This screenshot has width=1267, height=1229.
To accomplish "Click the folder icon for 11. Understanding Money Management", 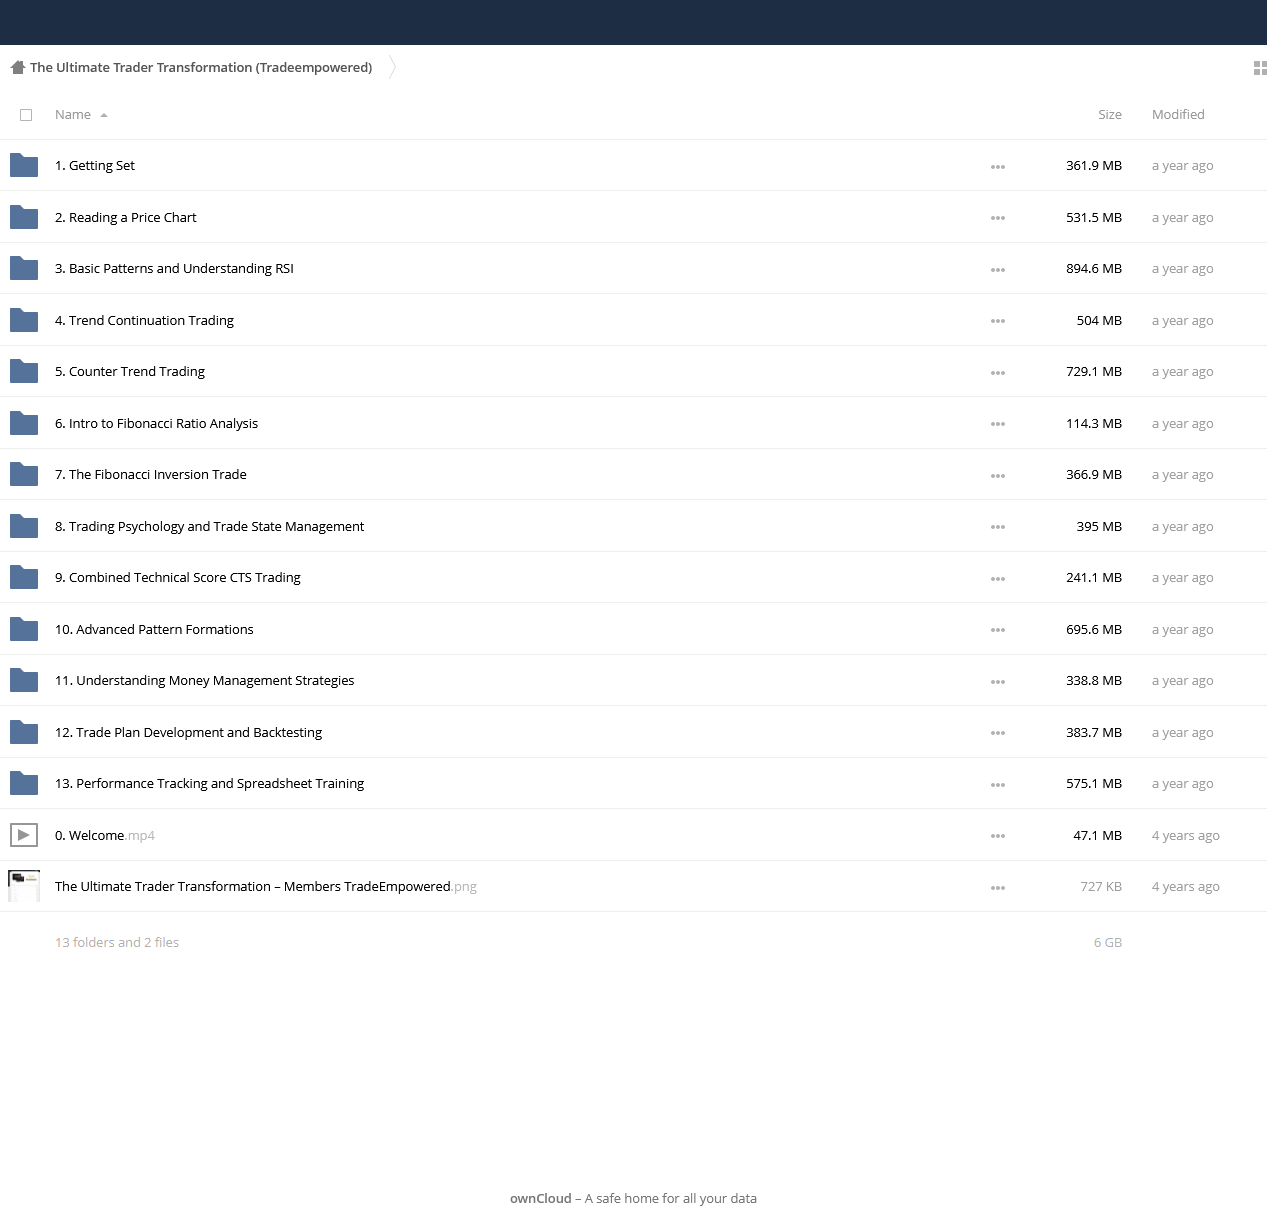I will tap(24, 680).
